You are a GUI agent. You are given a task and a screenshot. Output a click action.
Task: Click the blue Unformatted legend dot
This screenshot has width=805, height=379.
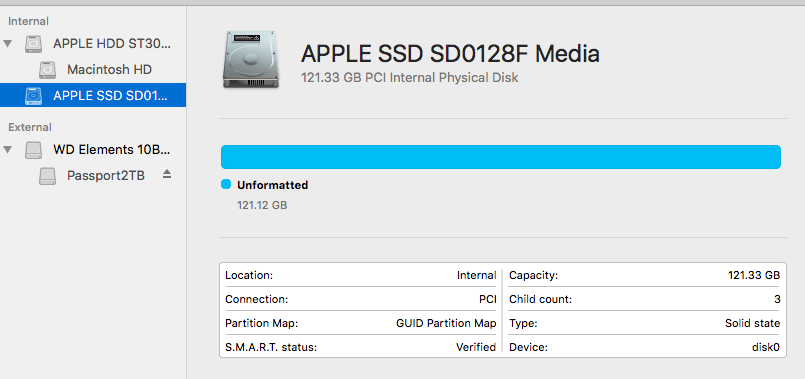click(x=225, y=184)
